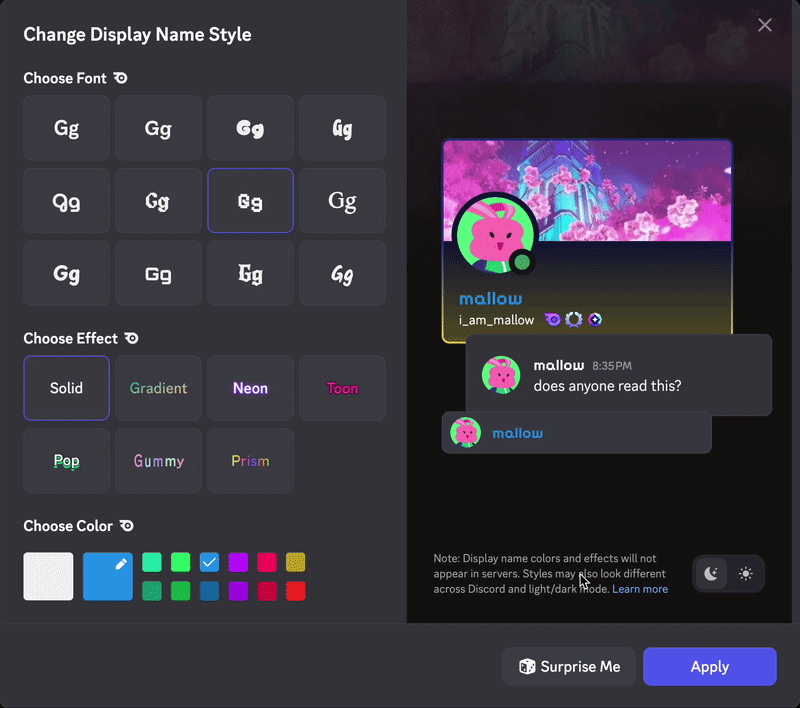Screen dimensions: 800x708
Task: Choose the tall condensed Gg font tile
Action: [342, 128]
